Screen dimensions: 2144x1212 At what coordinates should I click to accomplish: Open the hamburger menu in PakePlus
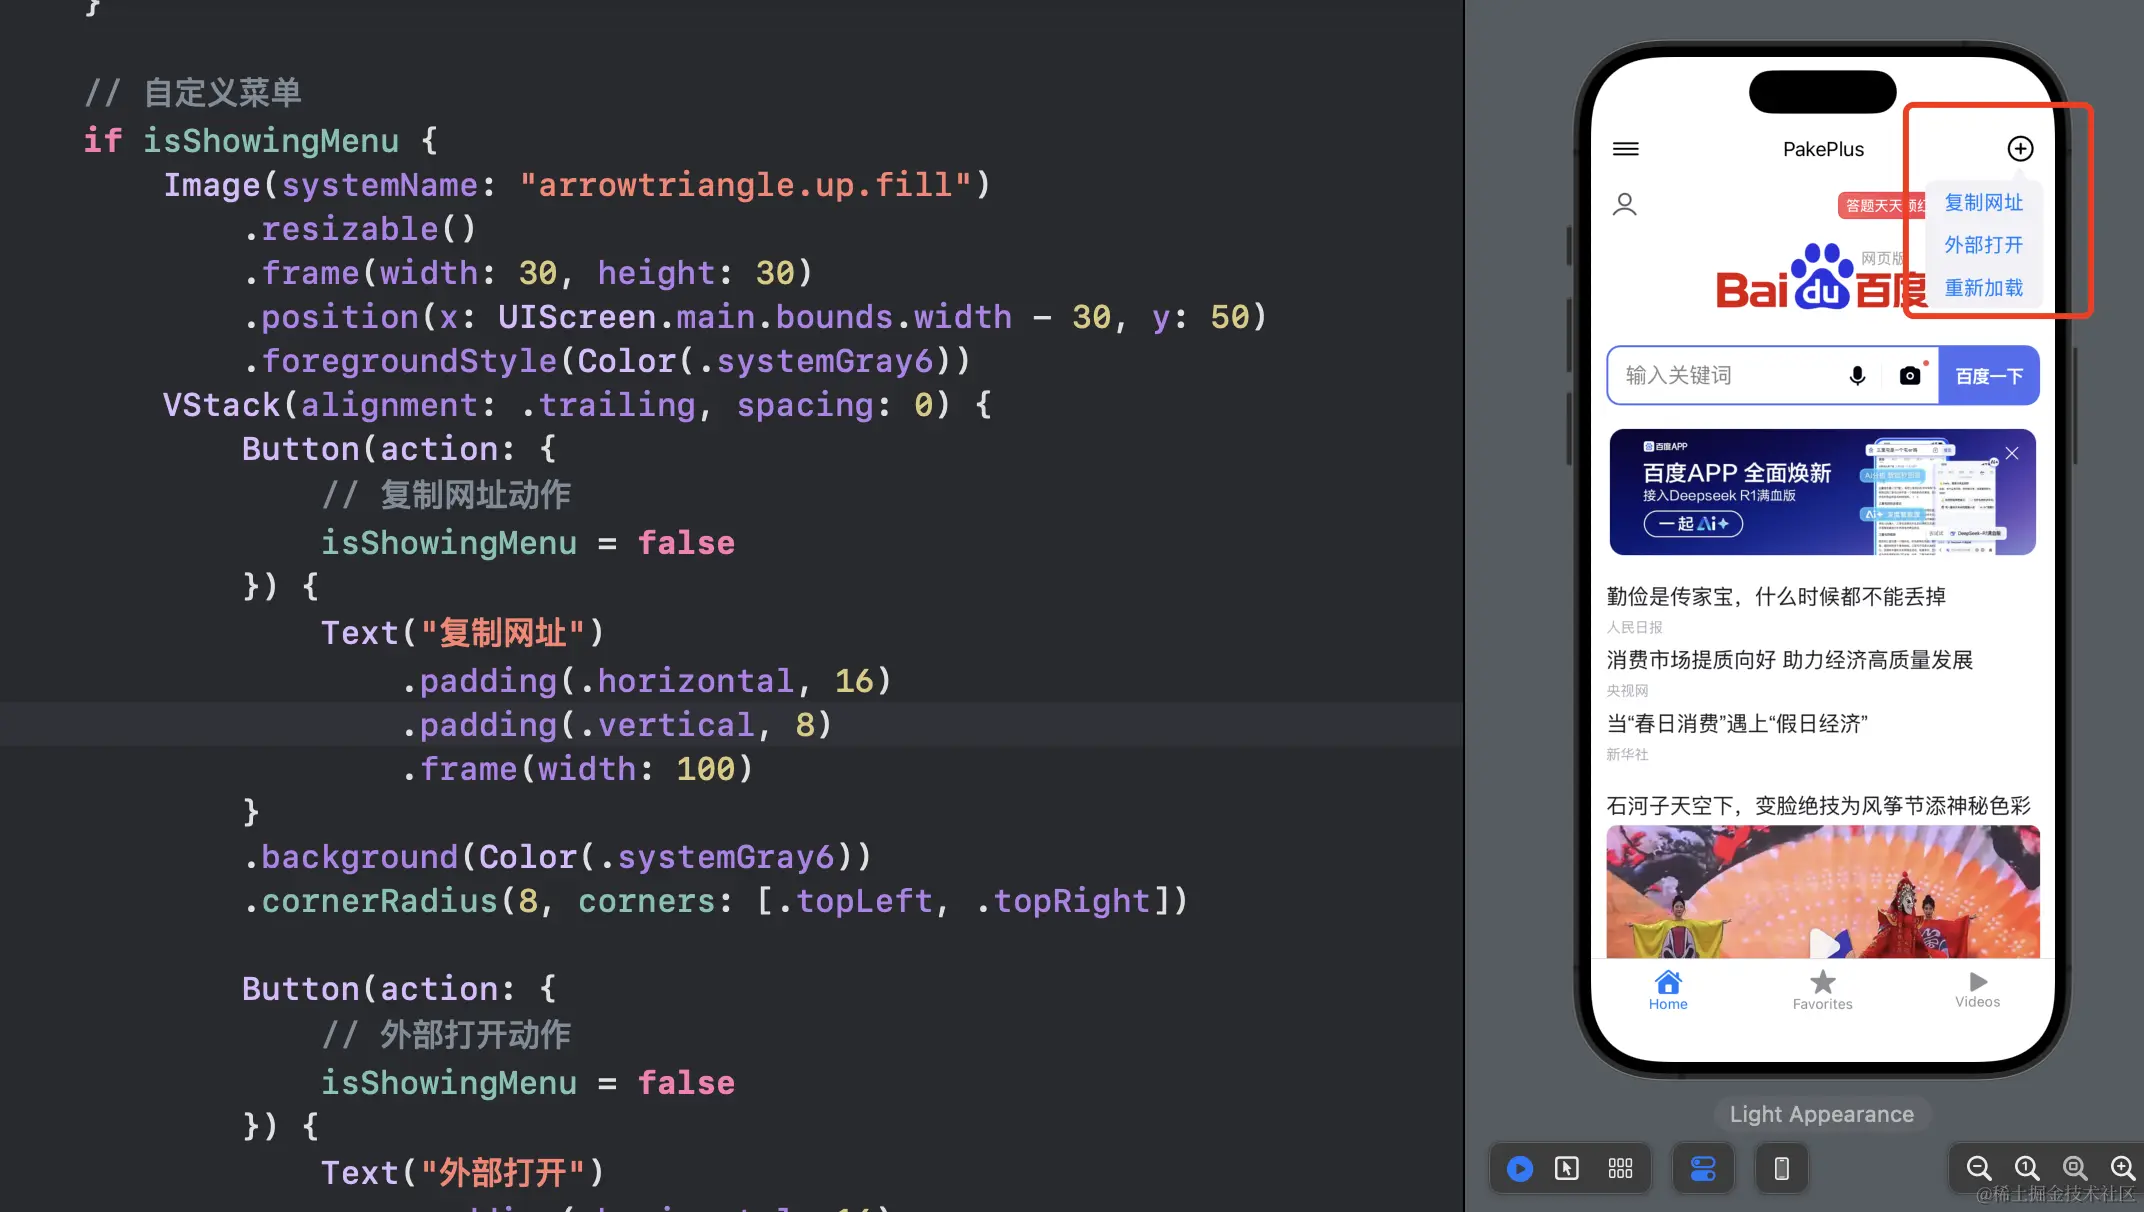click(x=1626, y=149)
